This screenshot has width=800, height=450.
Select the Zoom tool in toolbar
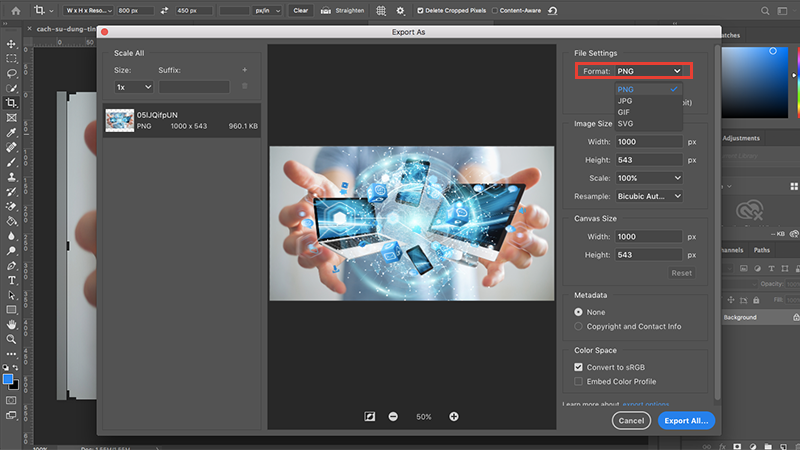11,339
